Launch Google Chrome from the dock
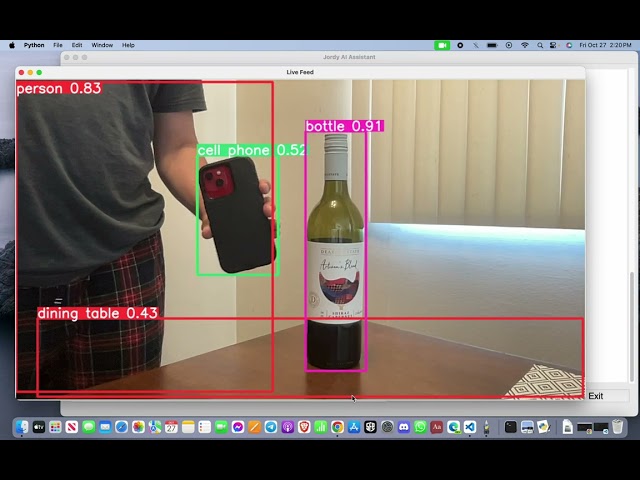Viewport: 640px width, 480px height. tap(337, 427)
